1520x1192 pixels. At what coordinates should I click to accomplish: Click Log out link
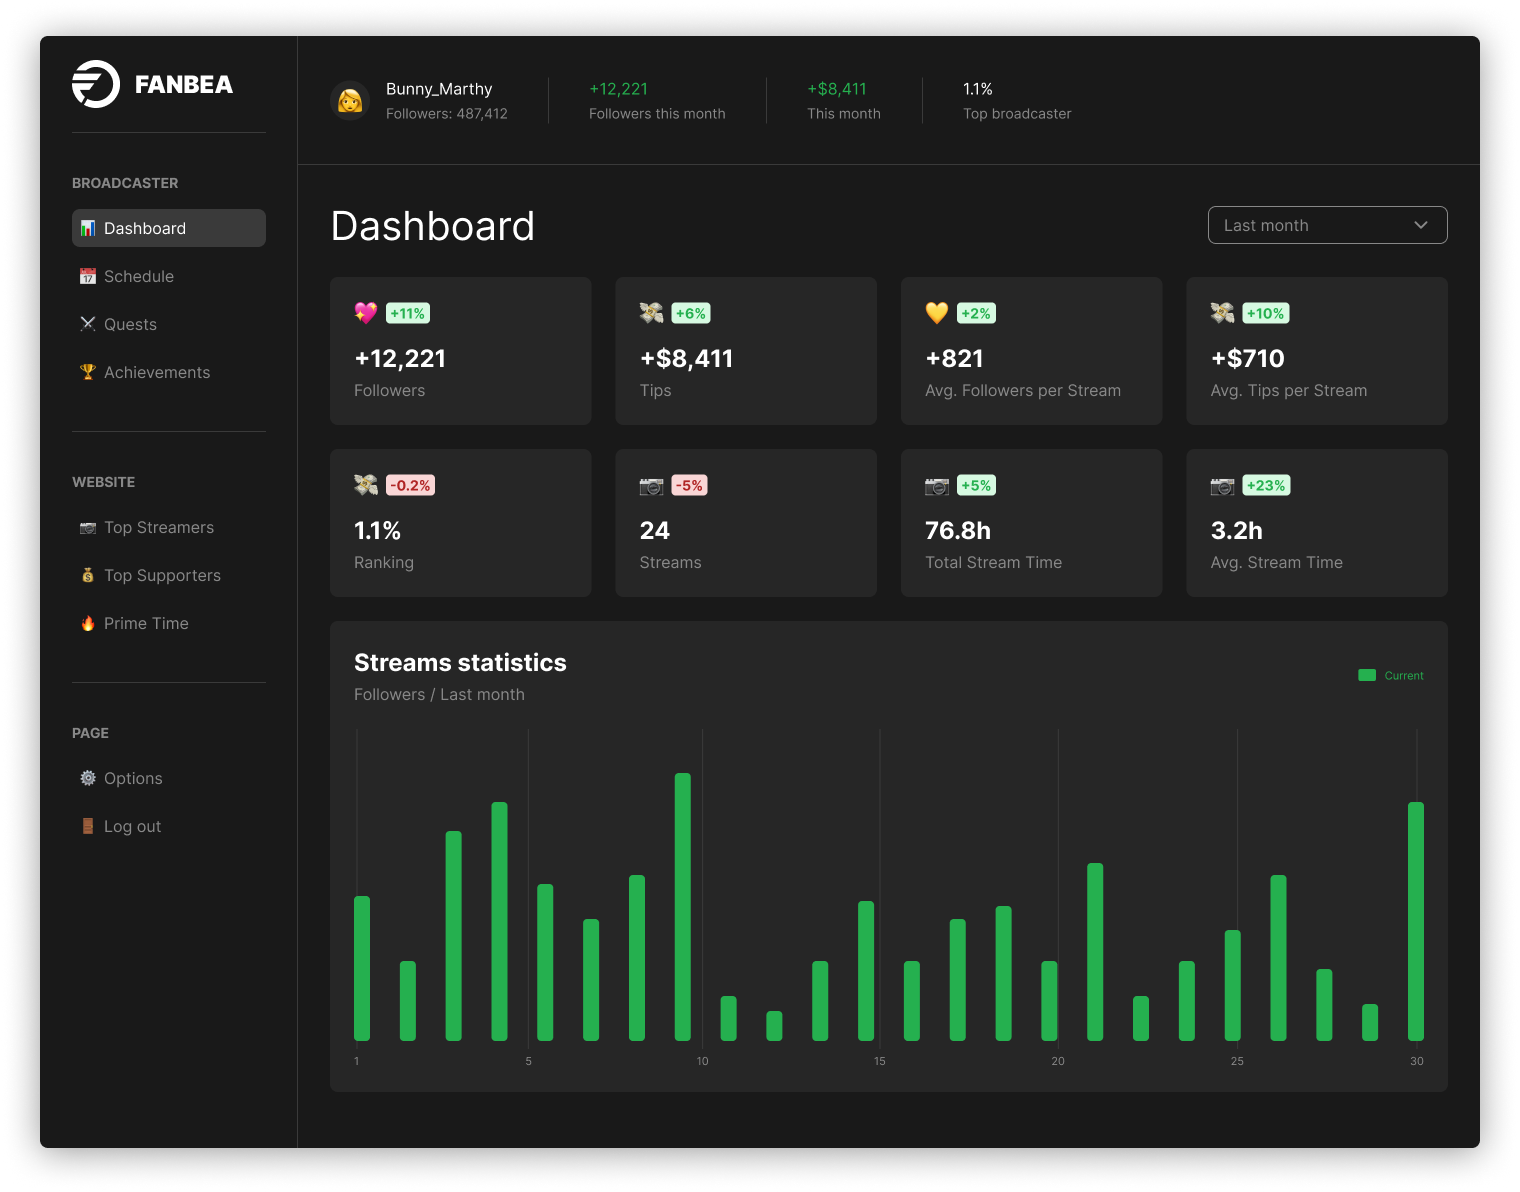[x=169, y=826]
